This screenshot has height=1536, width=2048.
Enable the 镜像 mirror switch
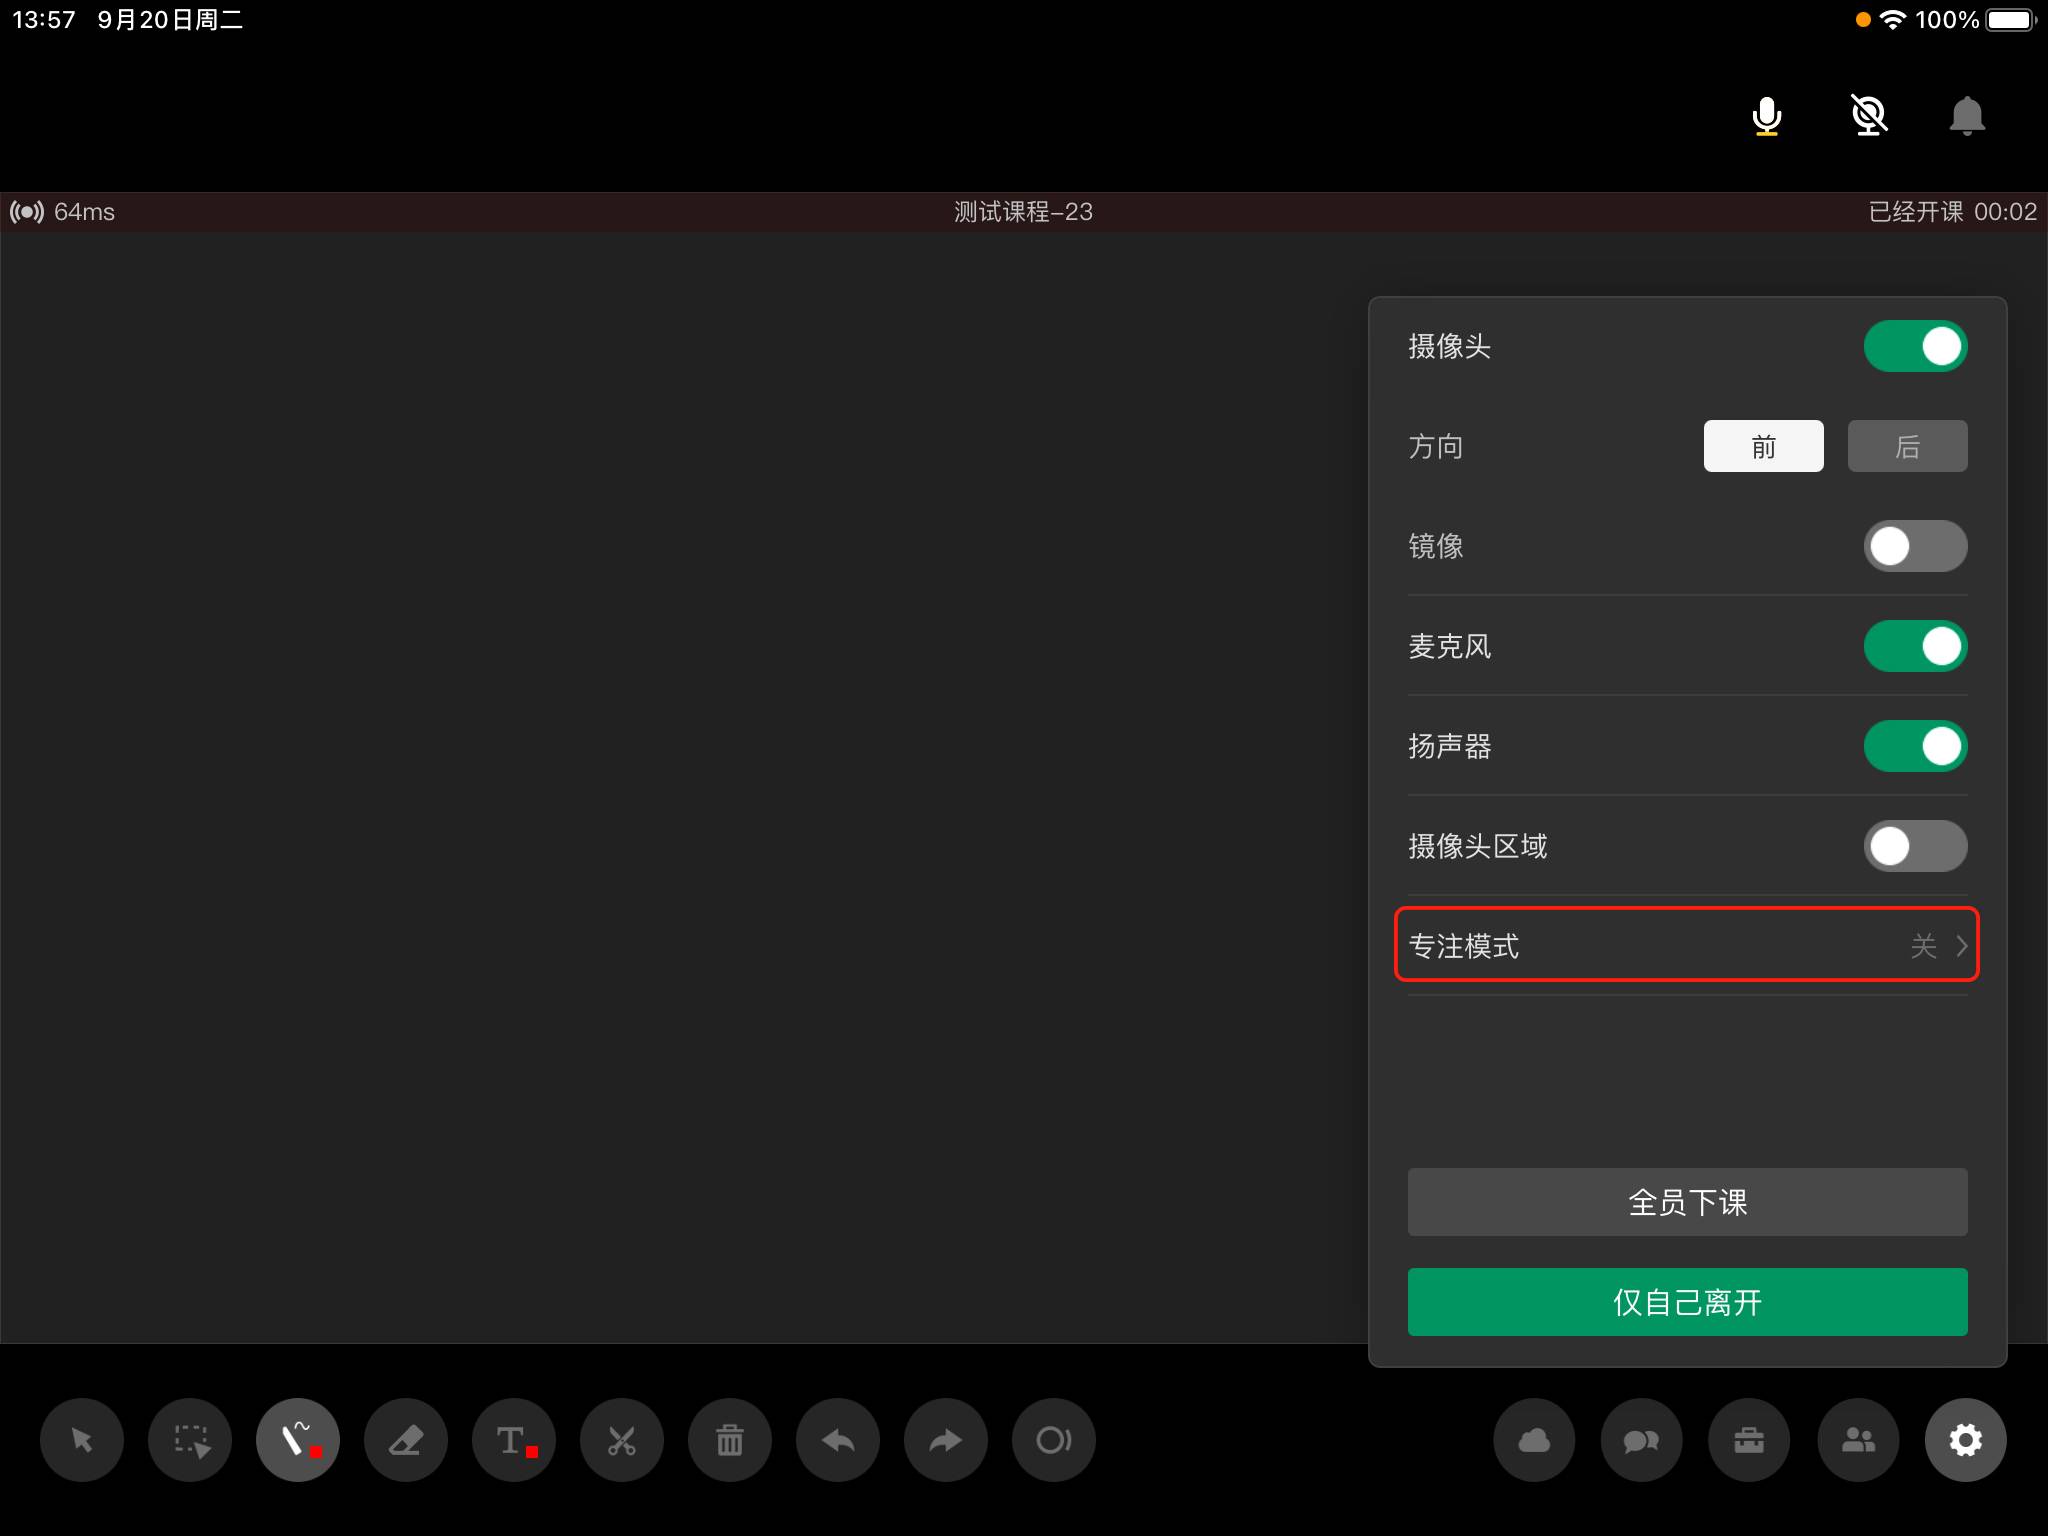(1915, 546)
